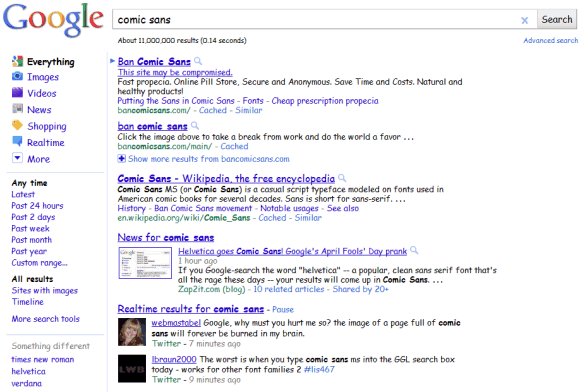
Task: Search times new roman instead
Action: pos(43,359)
